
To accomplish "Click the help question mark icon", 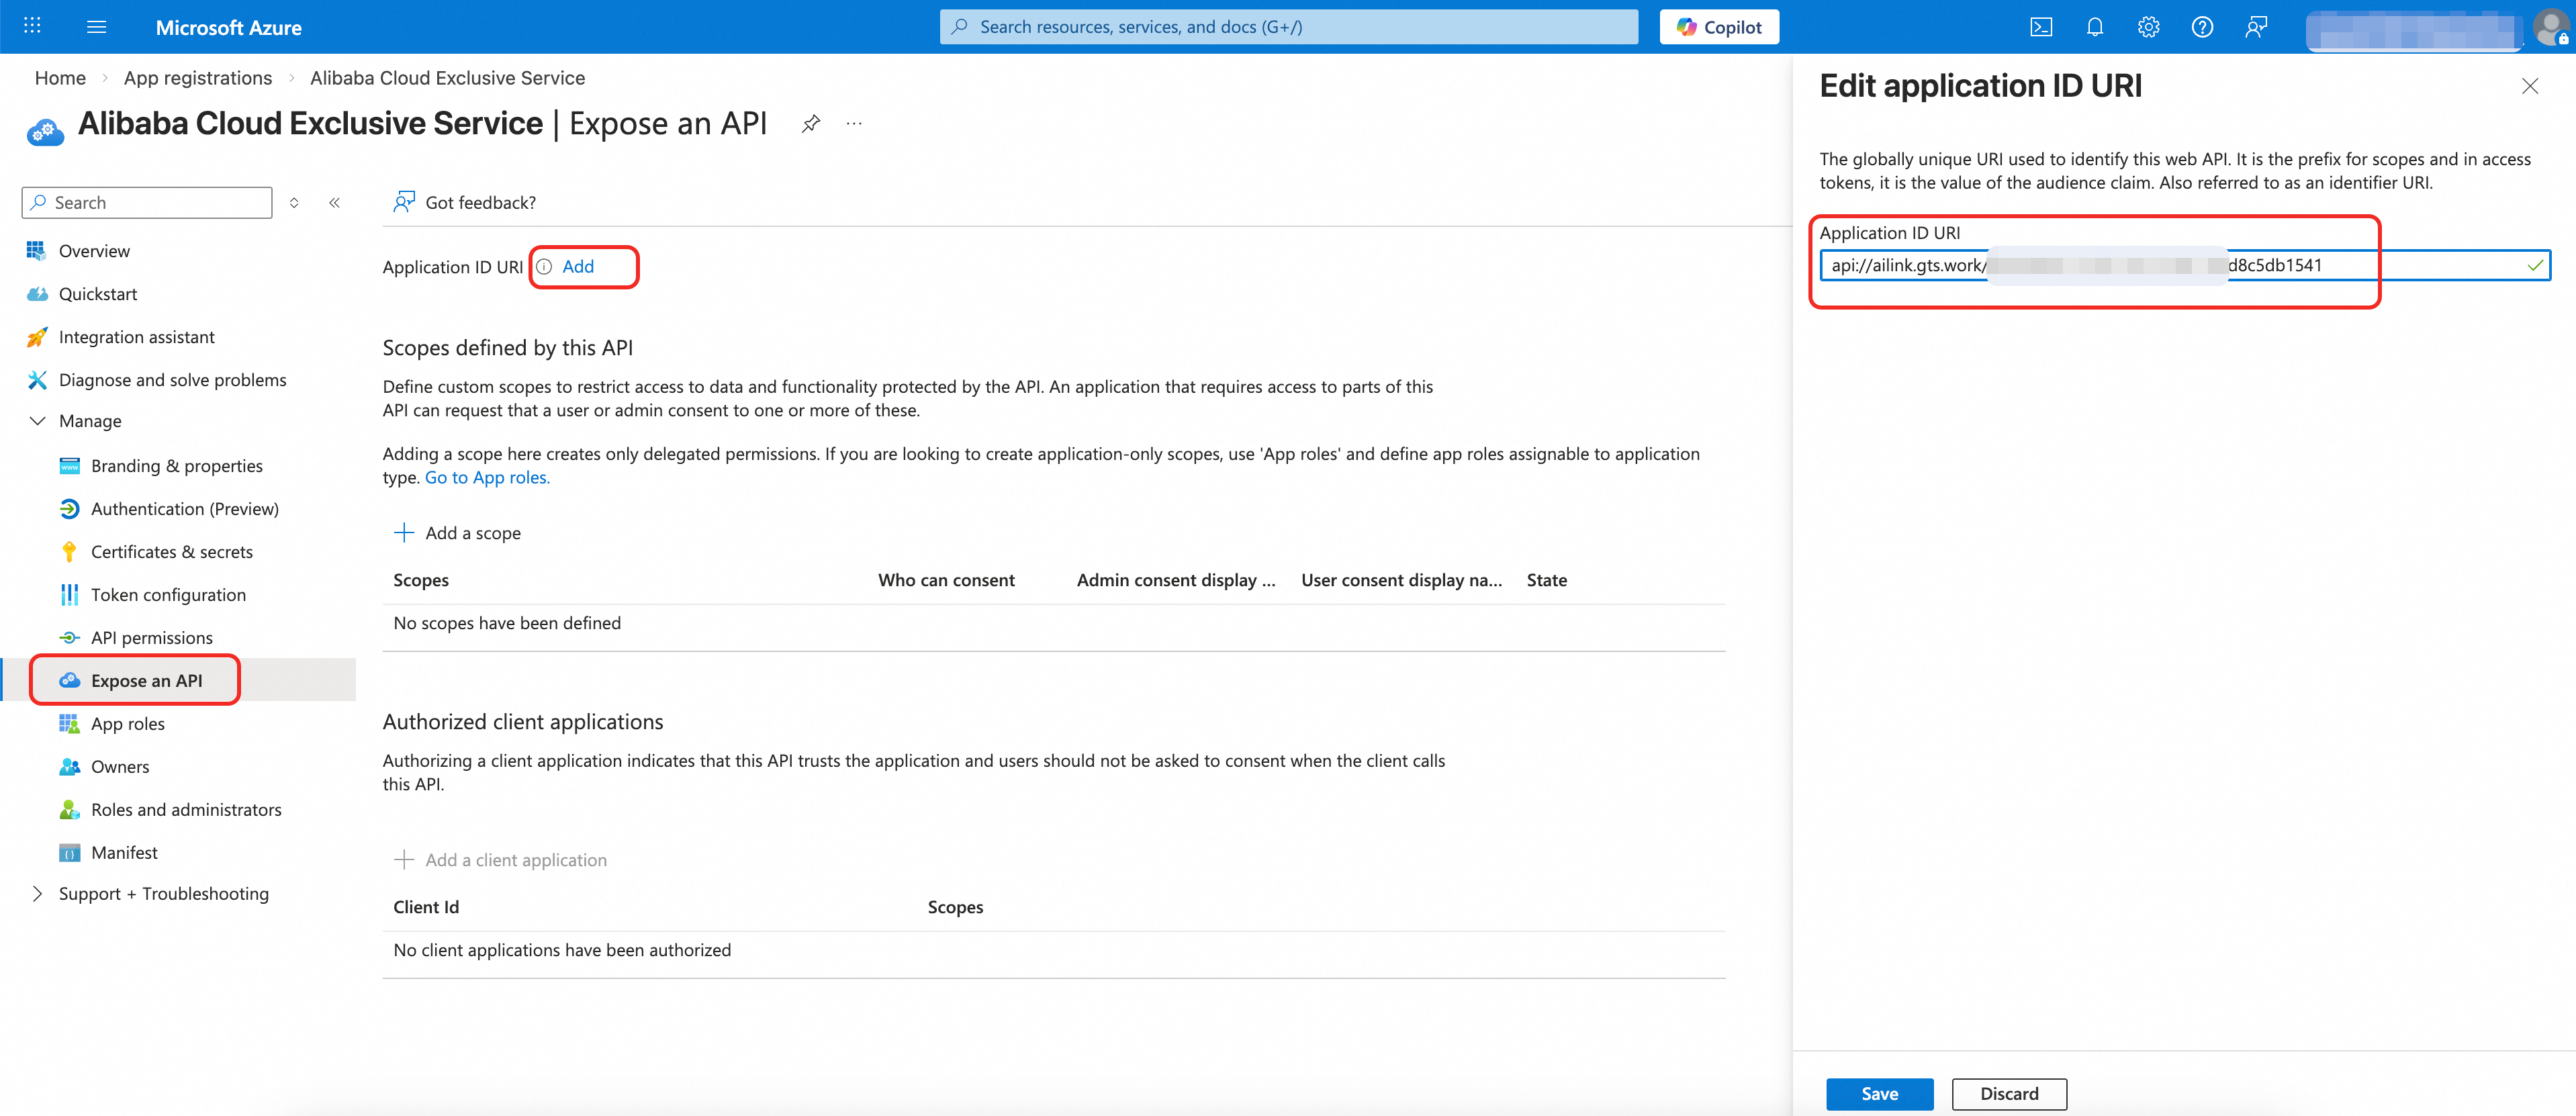I will (x=2202, y=27).
